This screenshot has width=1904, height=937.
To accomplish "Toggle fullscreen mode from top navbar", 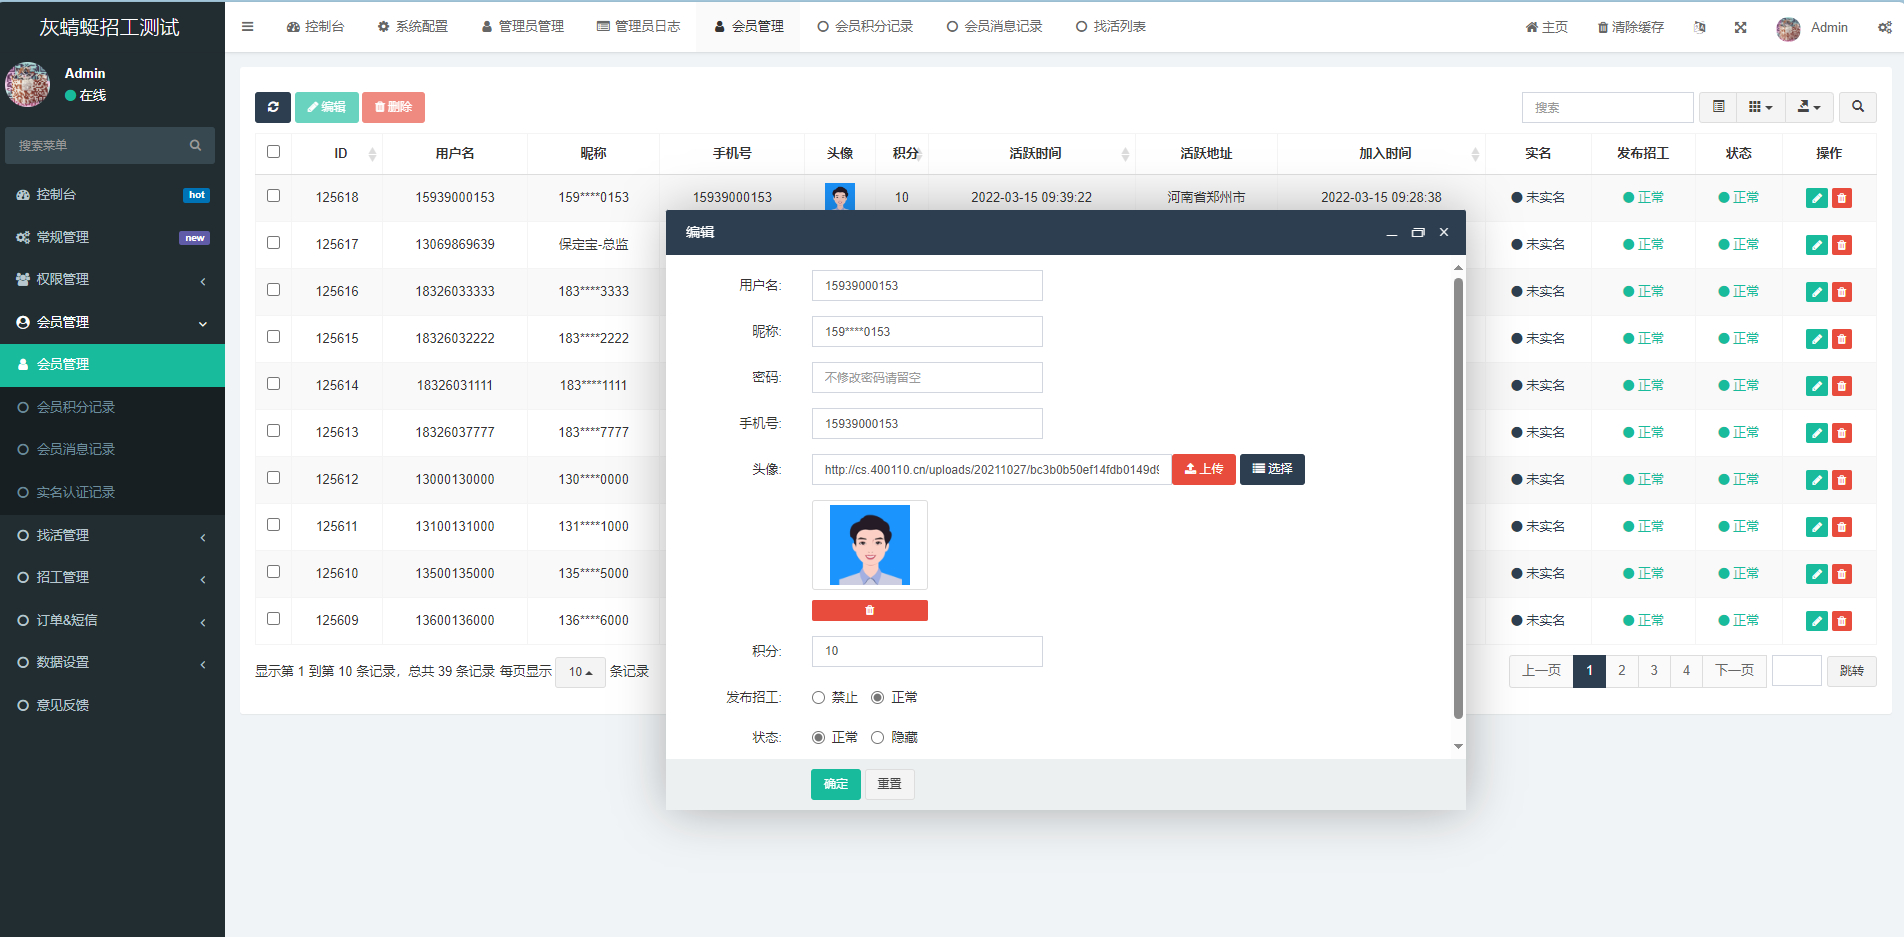I will tap(1741, 27).
